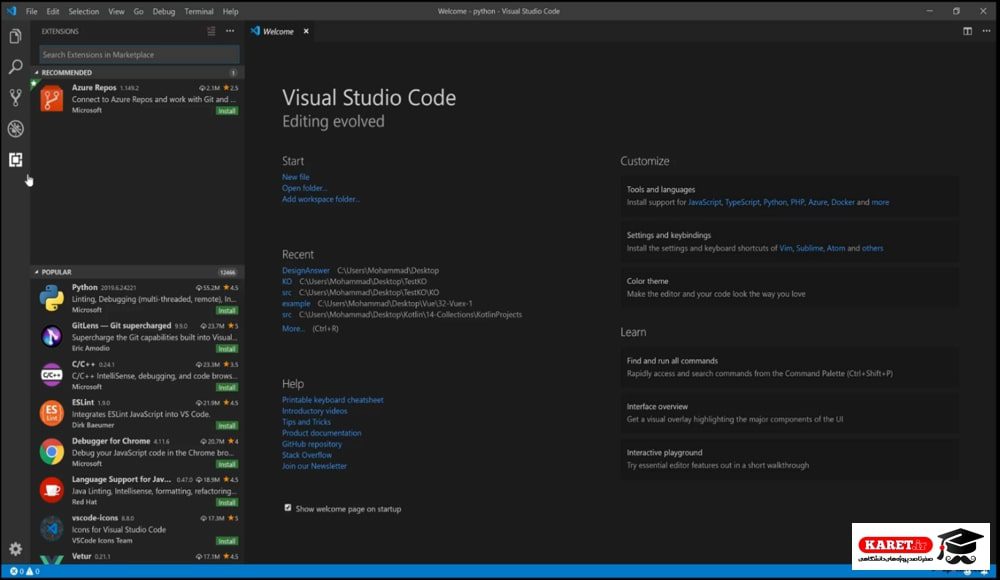Open the Search view in activity bar

15,67
